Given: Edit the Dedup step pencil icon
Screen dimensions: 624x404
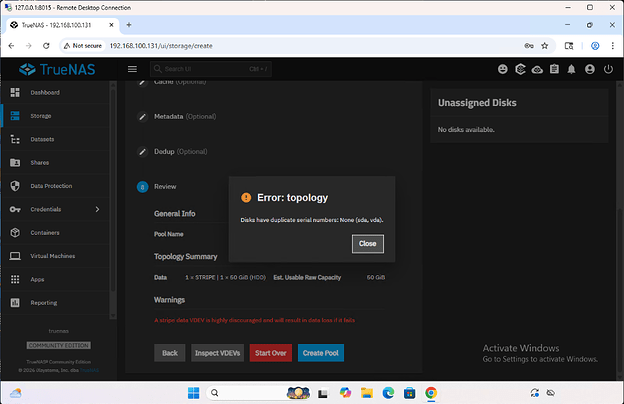Looking at the screenshot, I should click(x=142, y=152).
